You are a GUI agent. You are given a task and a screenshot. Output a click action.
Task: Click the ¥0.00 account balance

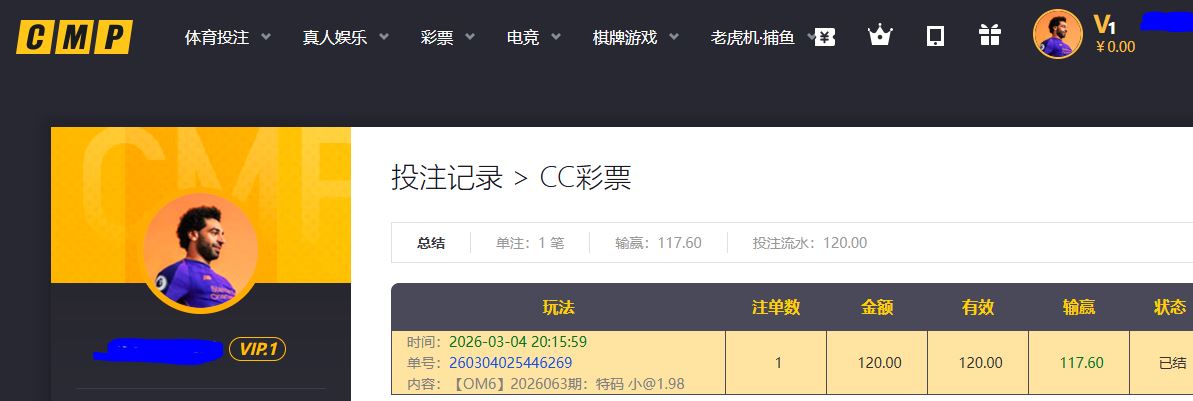click(x=1115, y=47)
